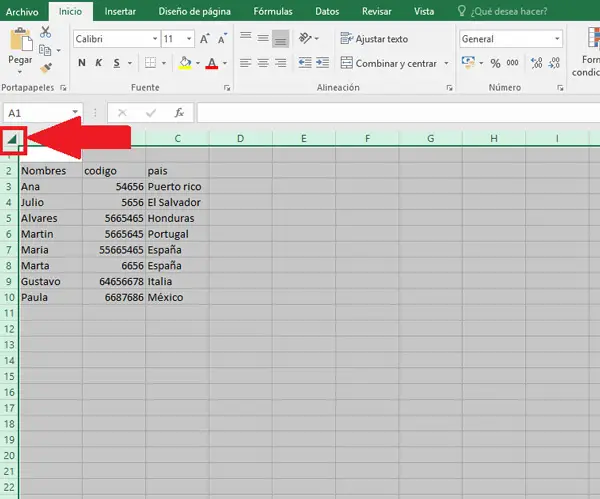Open the General number format dropdown
Image resolution: width=600 pixels, height=499 pixels.
[557, 39]
